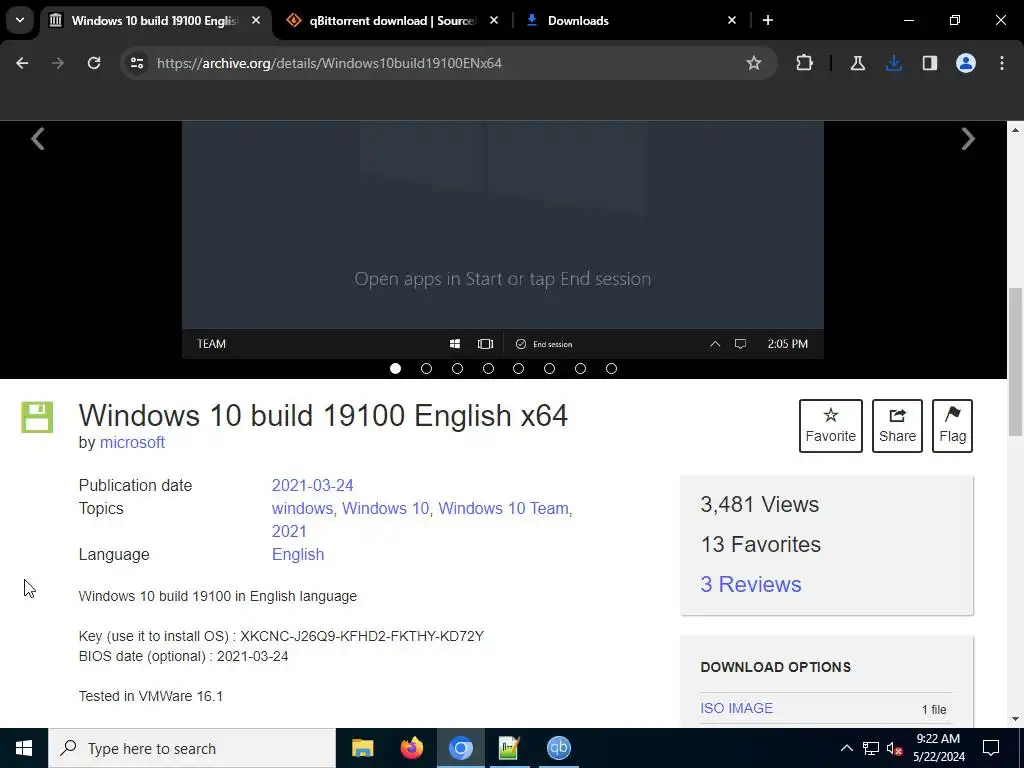
Task: Open the Windows 10 topic link
Action: coord(385,509)
